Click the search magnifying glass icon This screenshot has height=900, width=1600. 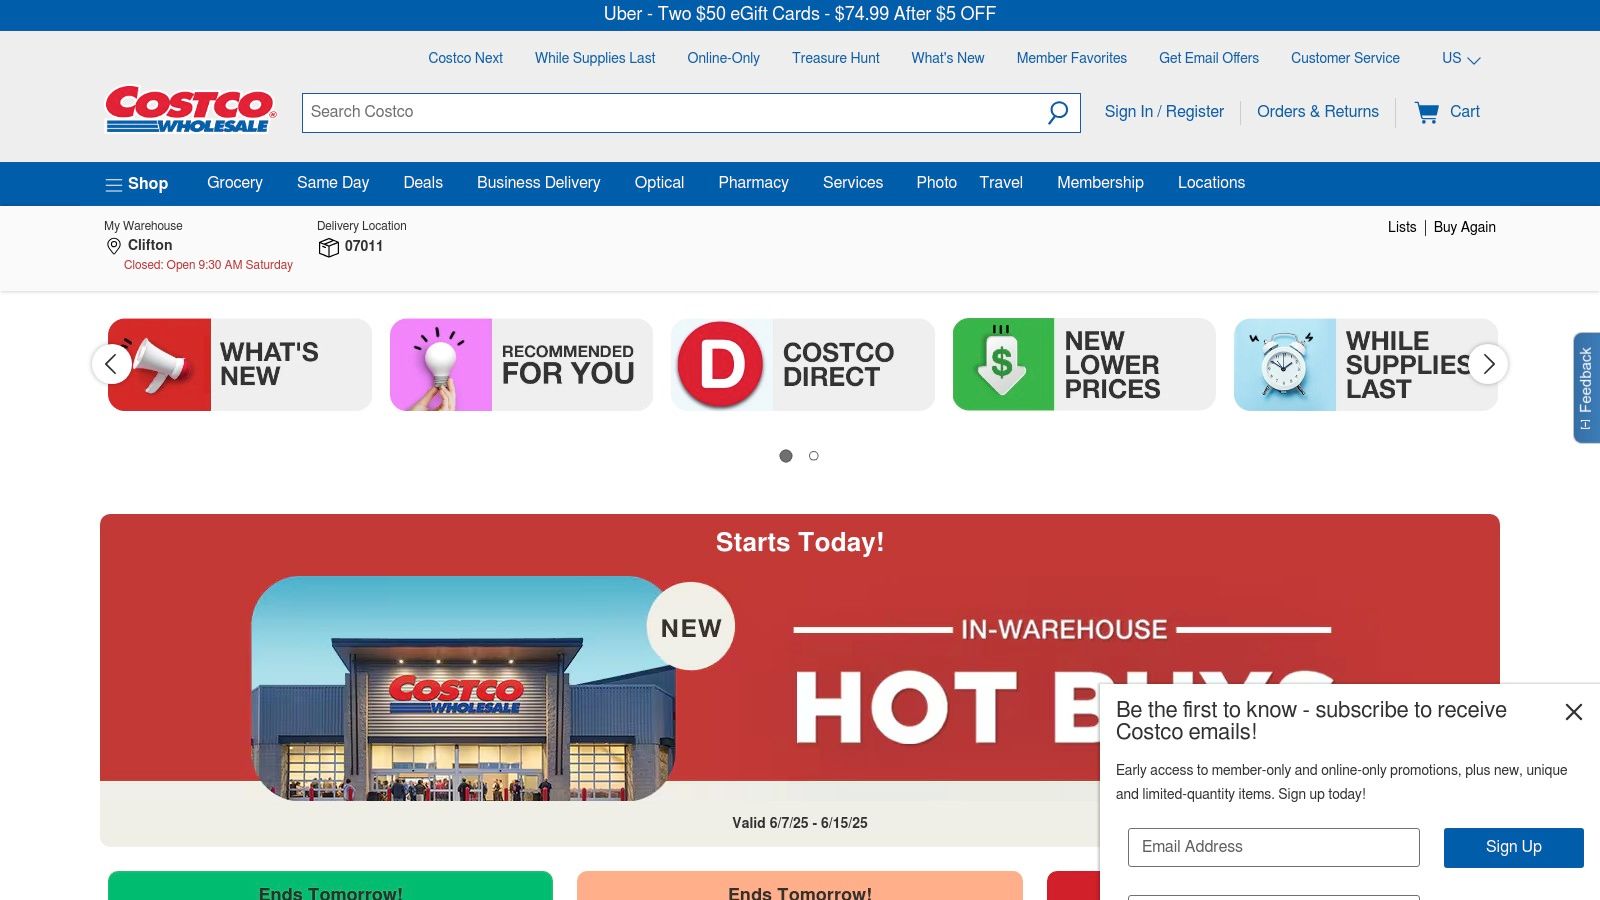1057,112
